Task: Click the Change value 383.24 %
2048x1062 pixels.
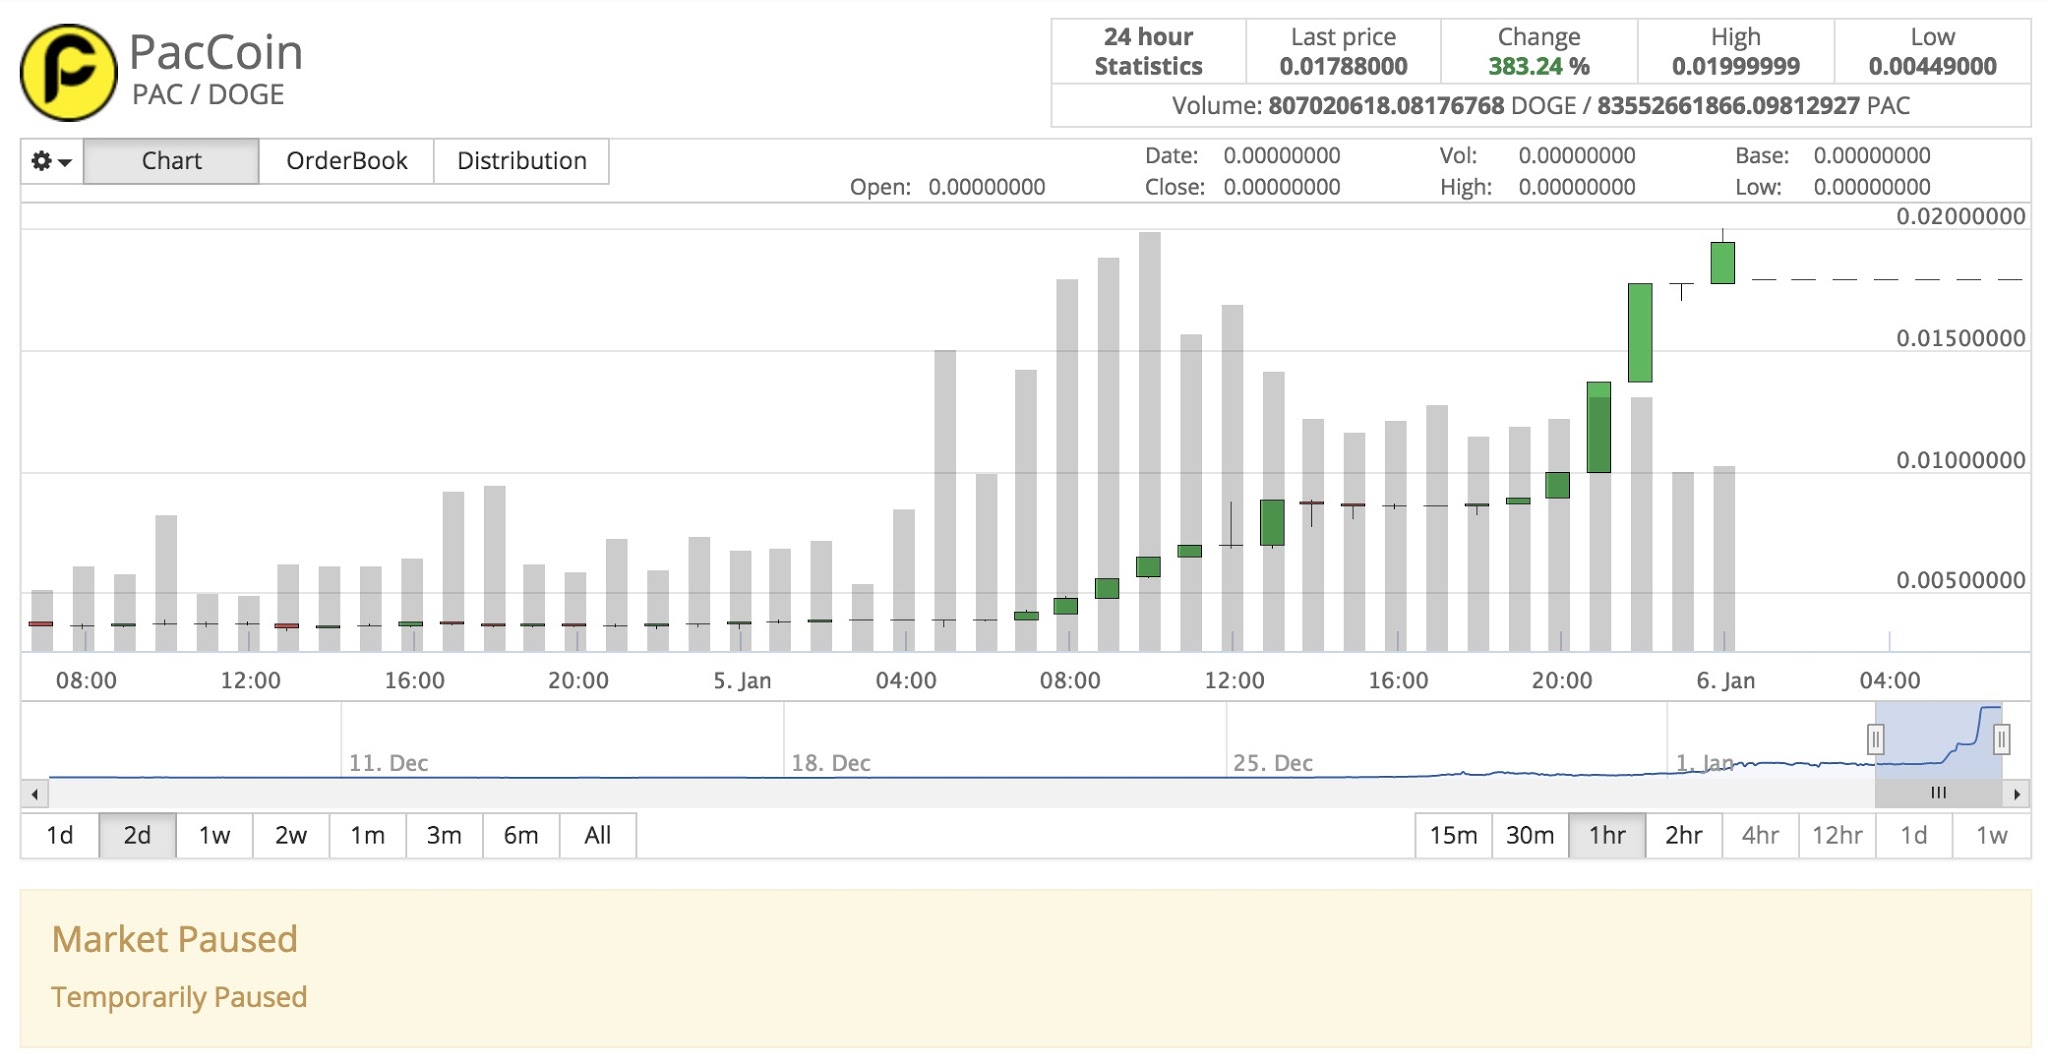Action: 1538,67
